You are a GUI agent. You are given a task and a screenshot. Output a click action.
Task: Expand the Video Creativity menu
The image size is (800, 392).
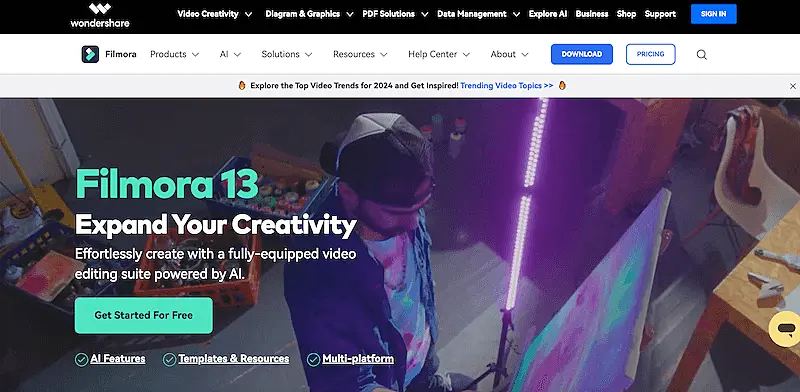click(x=215, y=14)
